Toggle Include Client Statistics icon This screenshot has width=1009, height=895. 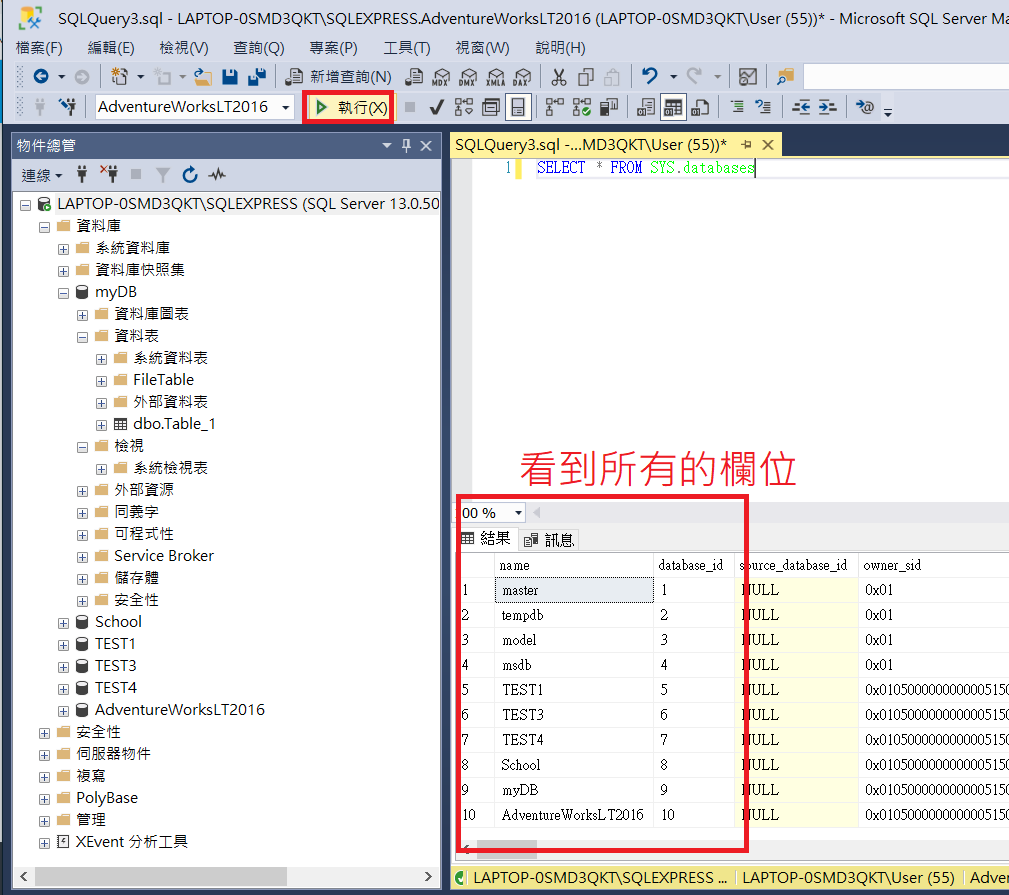click(x=609, y=107)
